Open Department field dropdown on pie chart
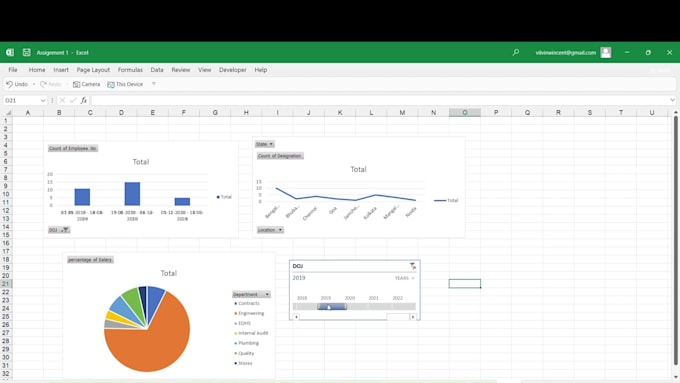This screenshot has width=680, height=383. [252, 294]
